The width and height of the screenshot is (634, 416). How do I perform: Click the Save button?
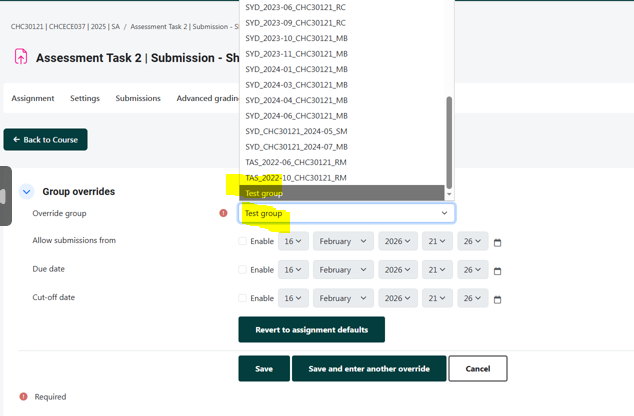[264, 369]
